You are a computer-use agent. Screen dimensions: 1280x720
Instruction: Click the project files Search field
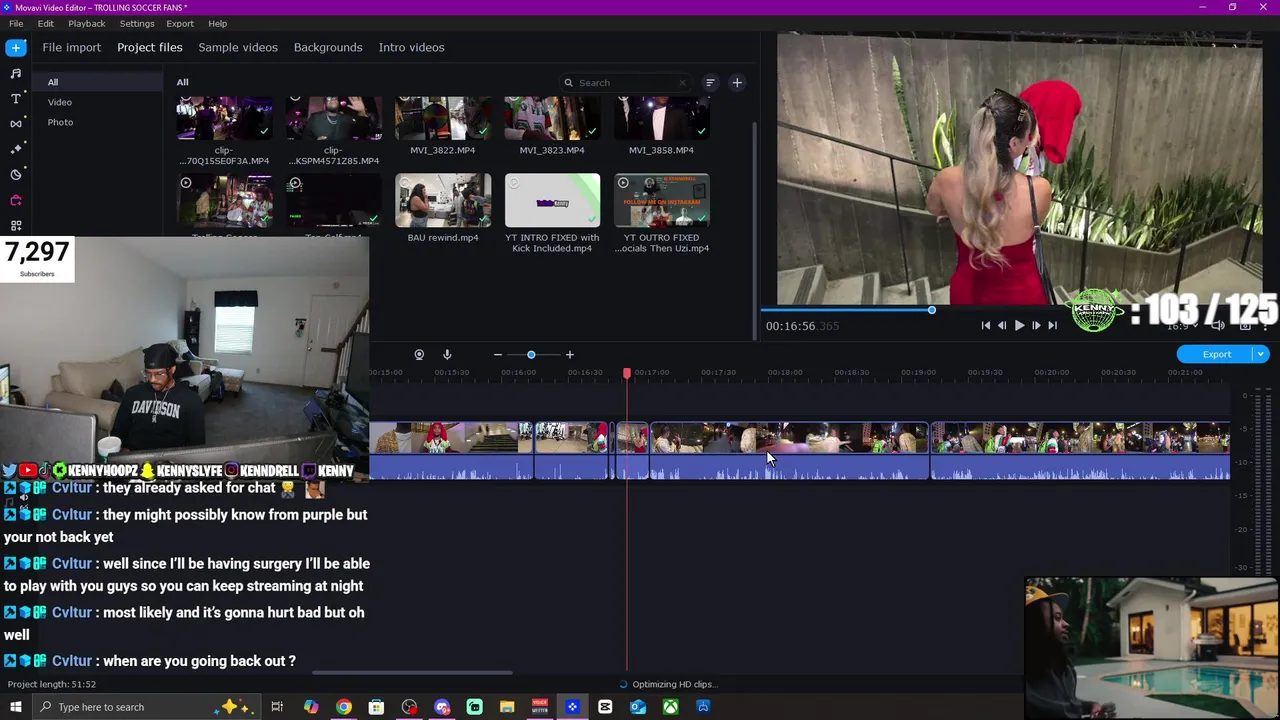point(625,83)
